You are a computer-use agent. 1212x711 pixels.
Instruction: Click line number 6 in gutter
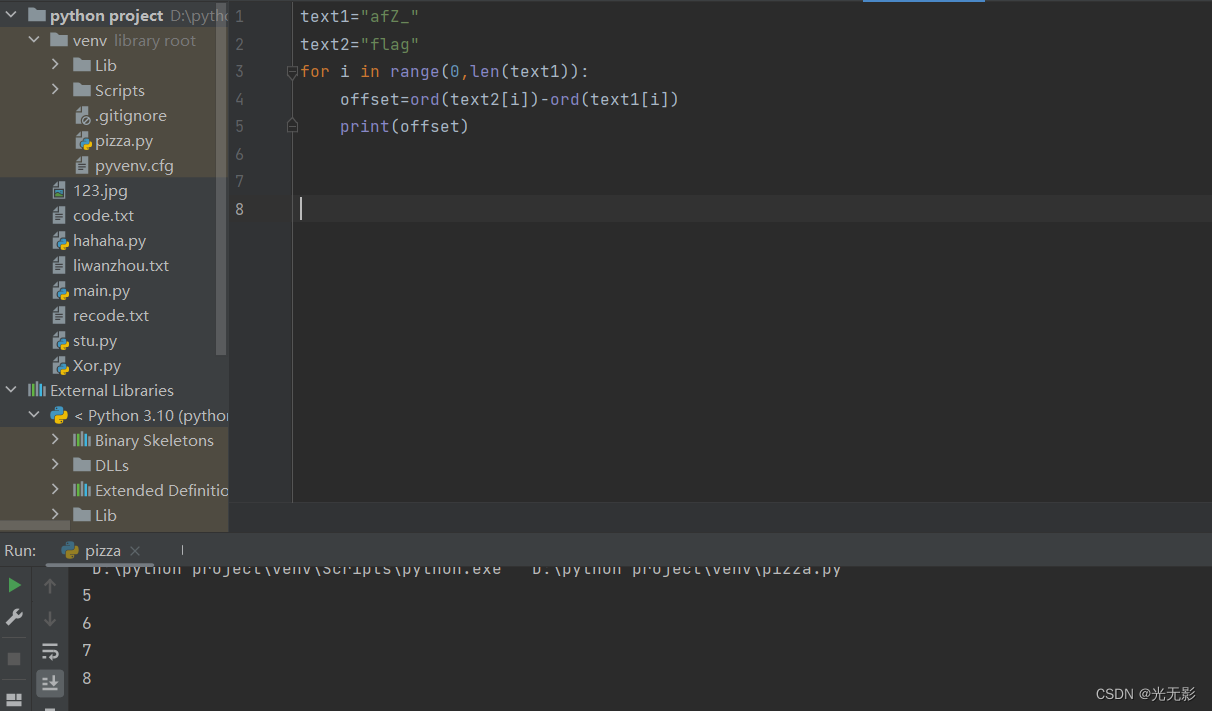tap(239, 154)
